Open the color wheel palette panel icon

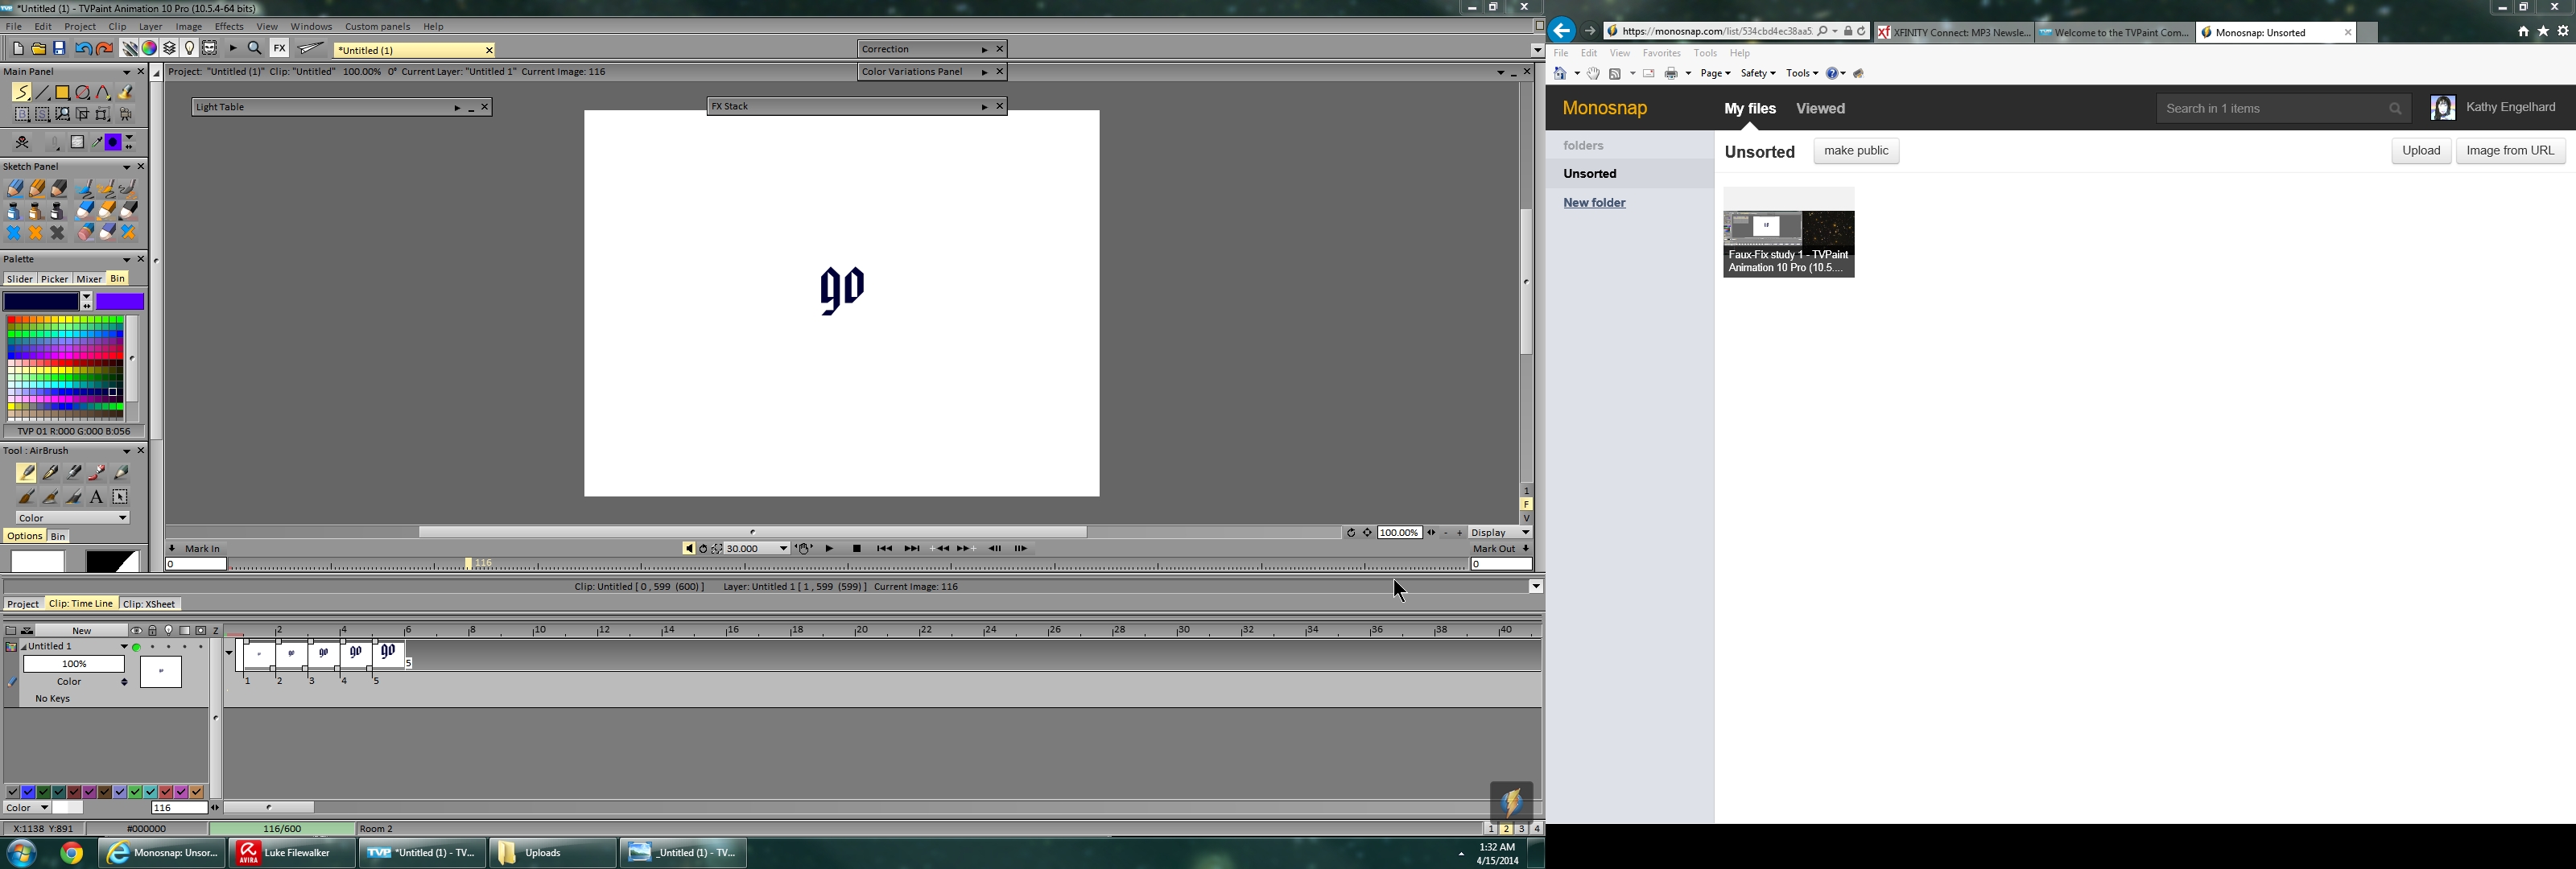149,49
